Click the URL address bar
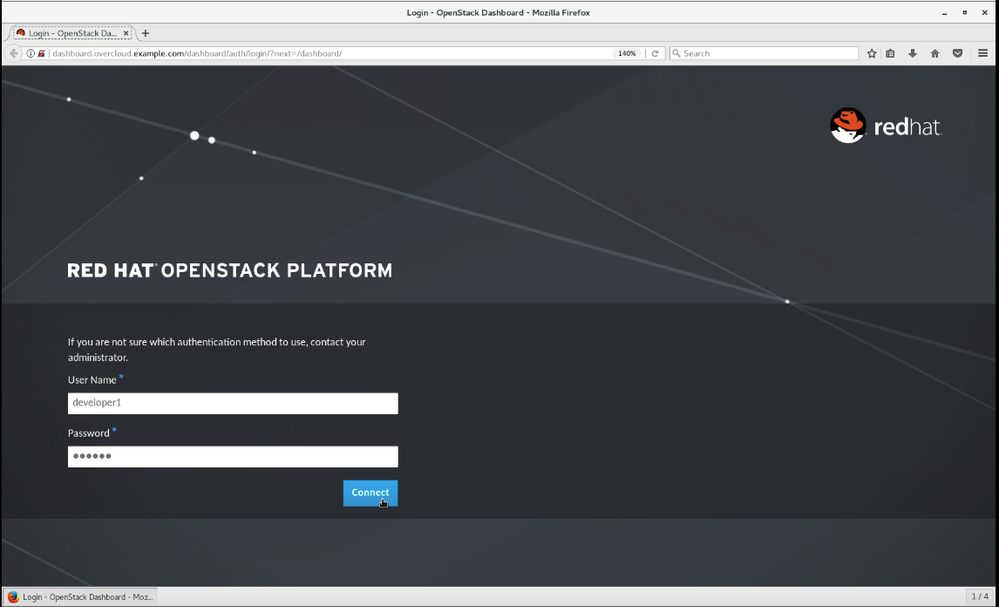 pyautogui.click(x=320, y=53)
